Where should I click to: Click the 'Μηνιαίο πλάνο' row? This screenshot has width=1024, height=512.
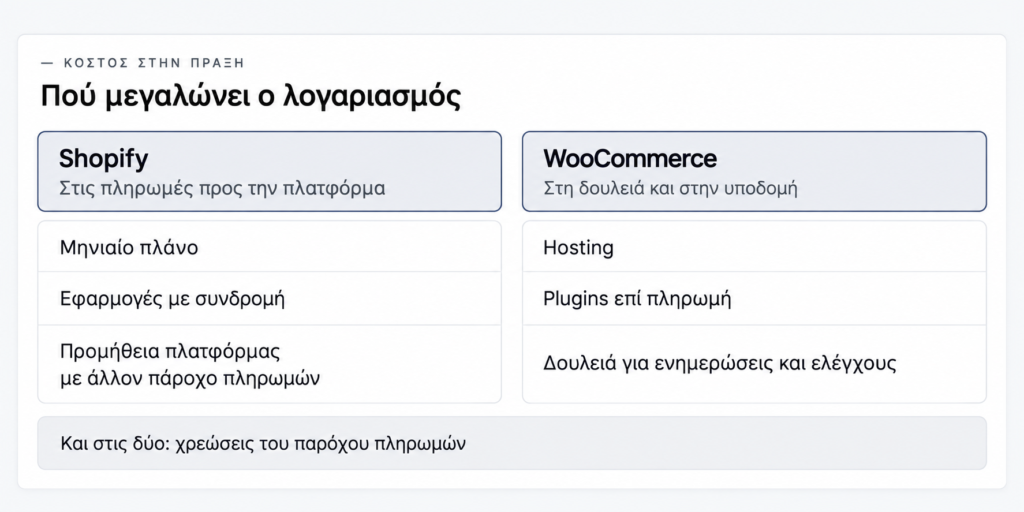coord(270,247)
